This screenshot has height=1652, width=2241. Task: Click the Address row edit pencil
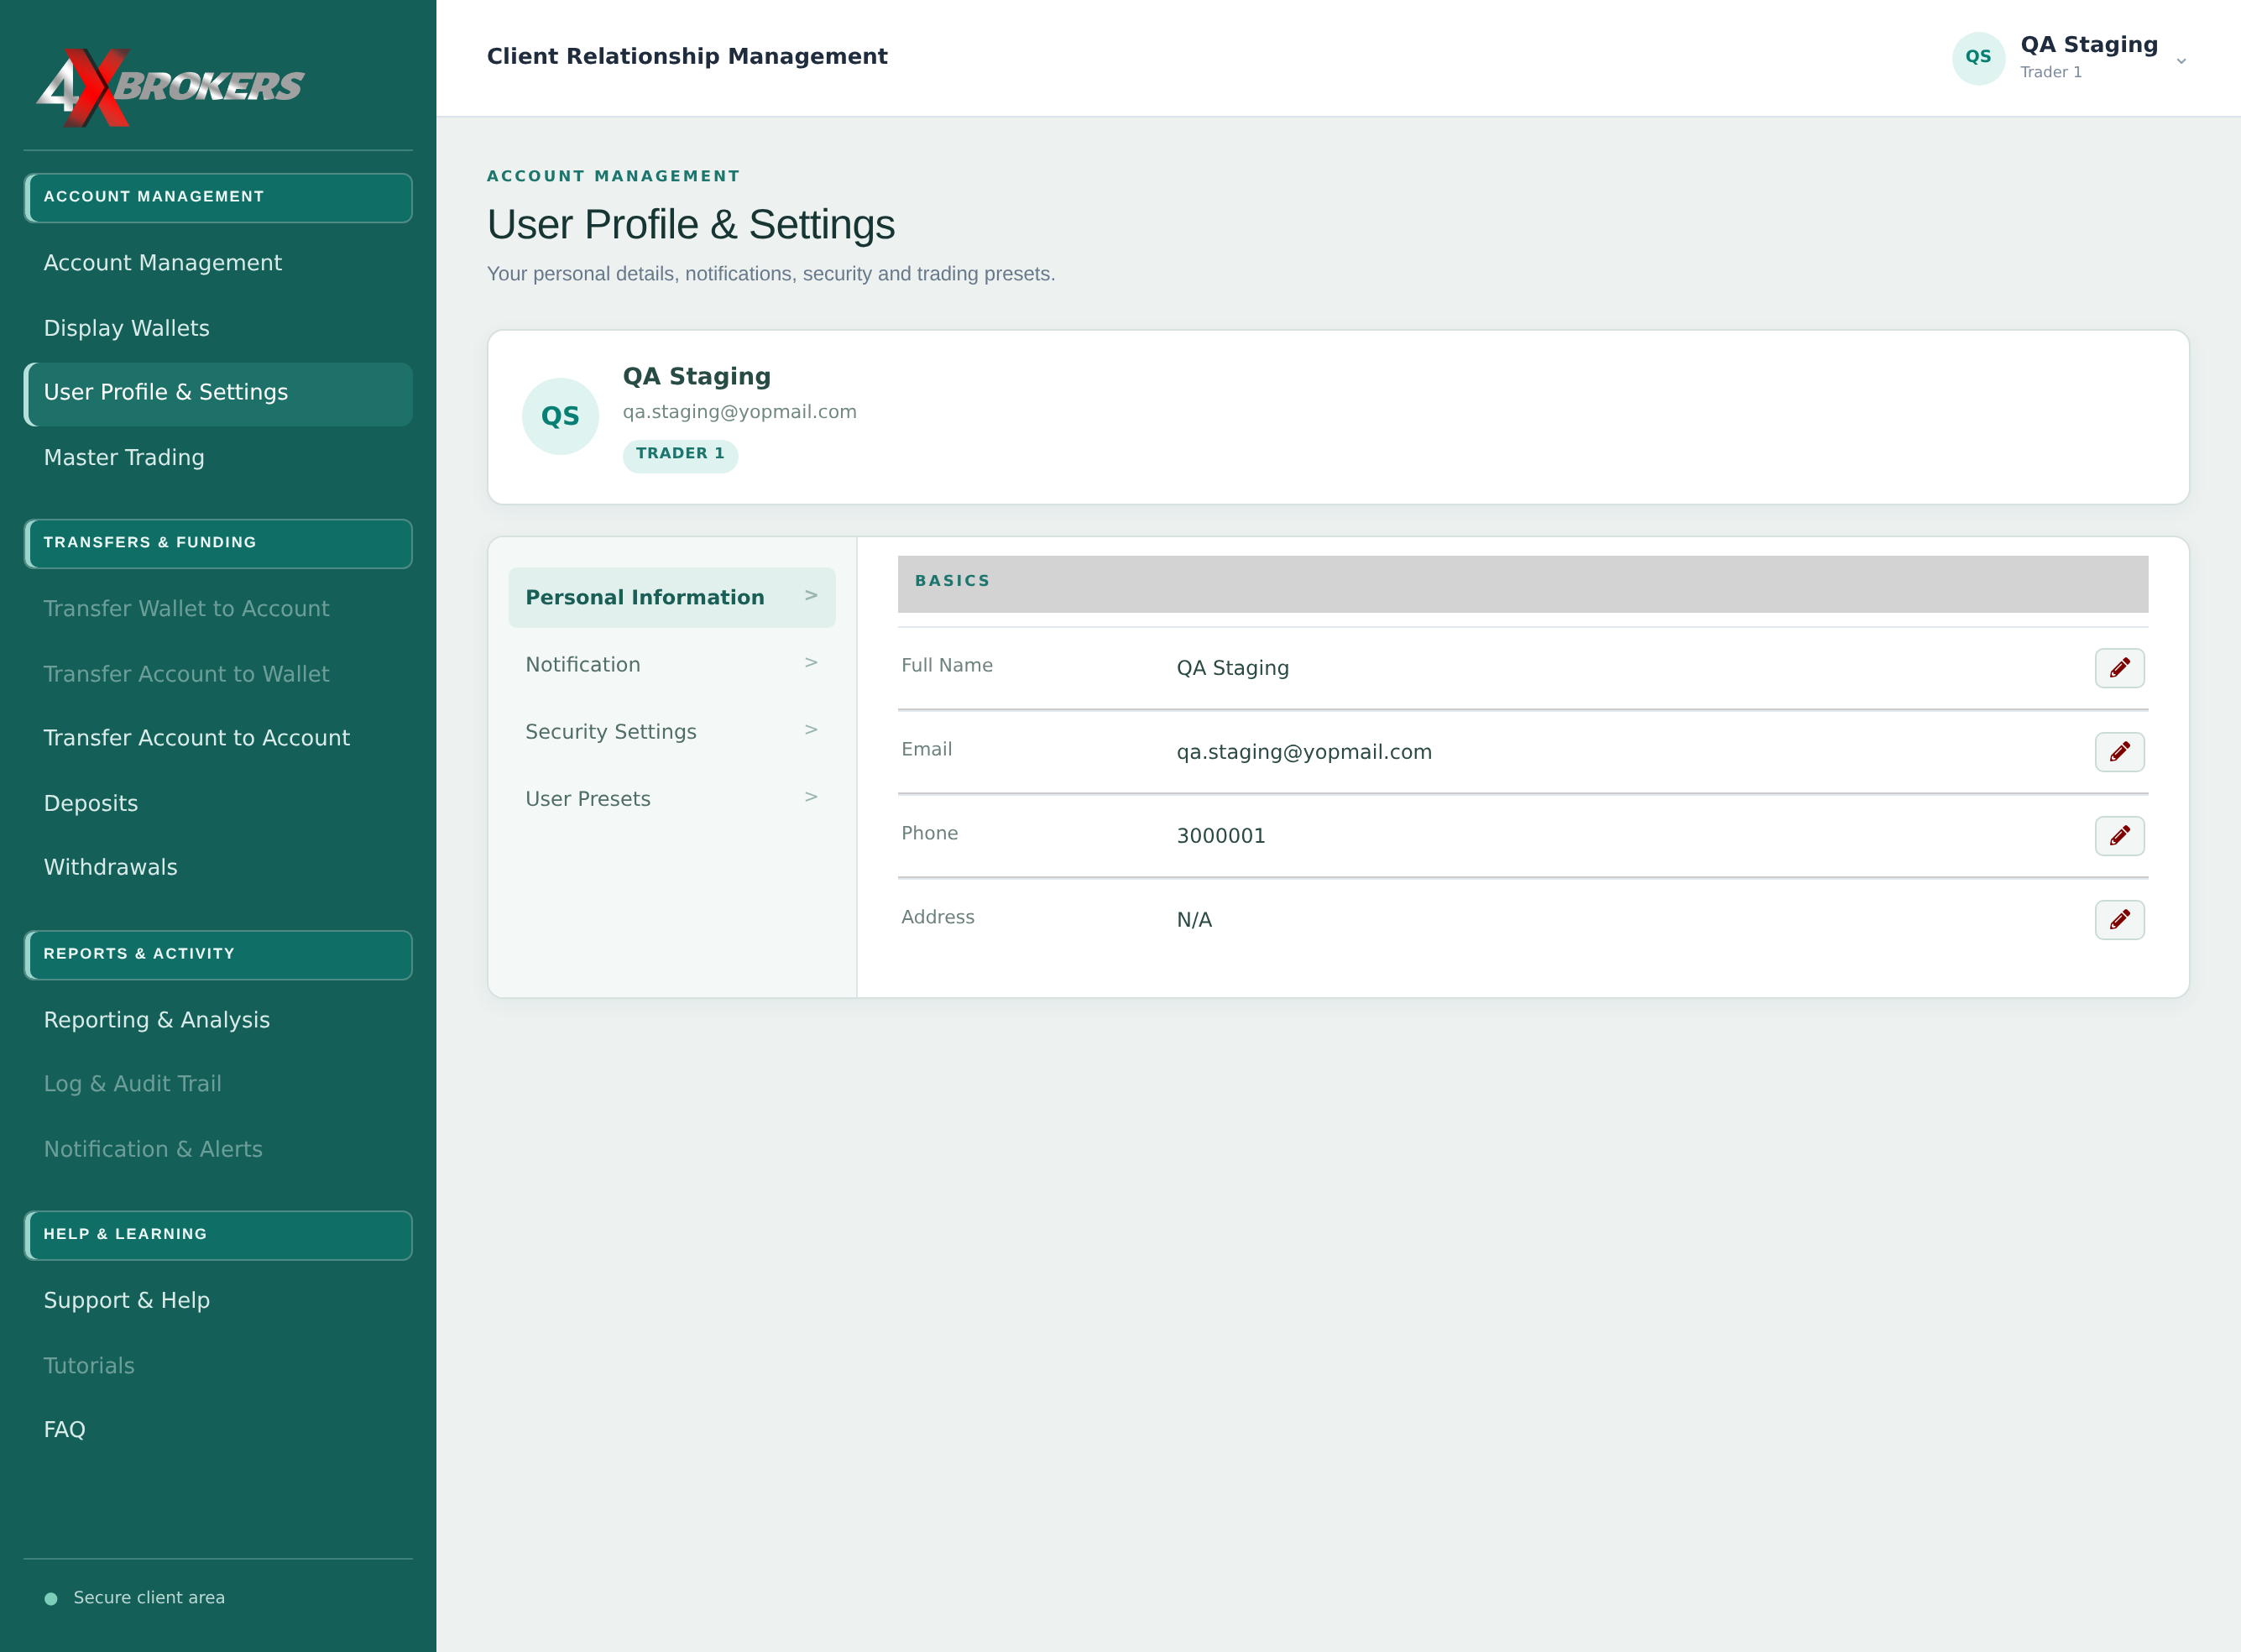[2119, 920]
